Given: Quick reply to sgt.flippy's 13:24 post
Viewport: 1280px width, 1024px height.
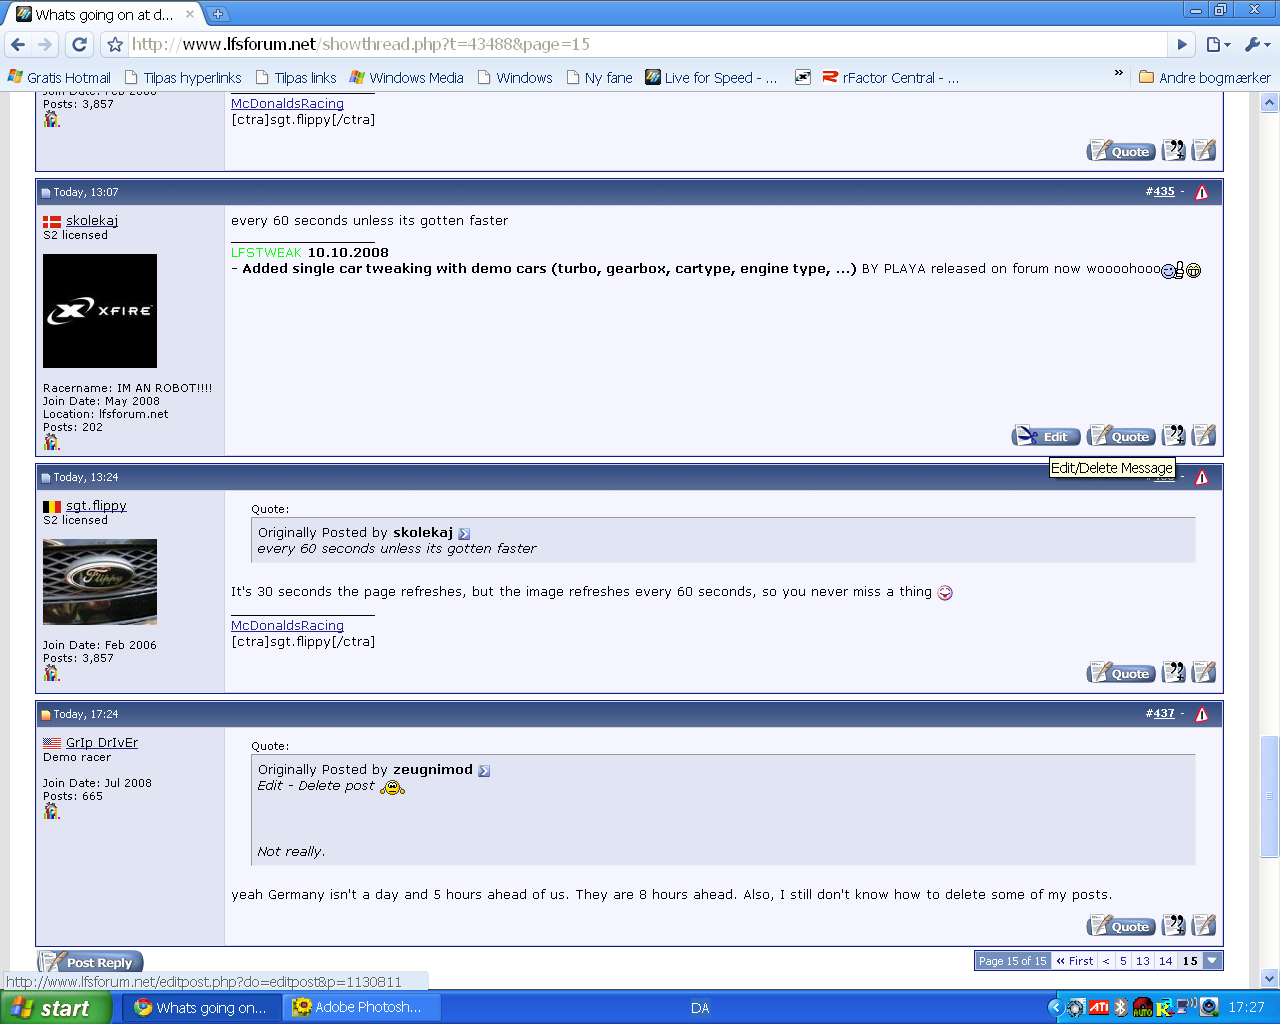Looking at the screenshot, I should click(1204, 673).
